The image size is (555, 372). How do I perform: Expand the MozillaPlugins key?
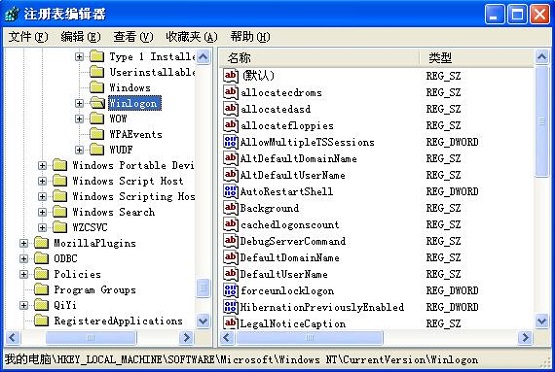pyautogui.click(x=24, y=243)
